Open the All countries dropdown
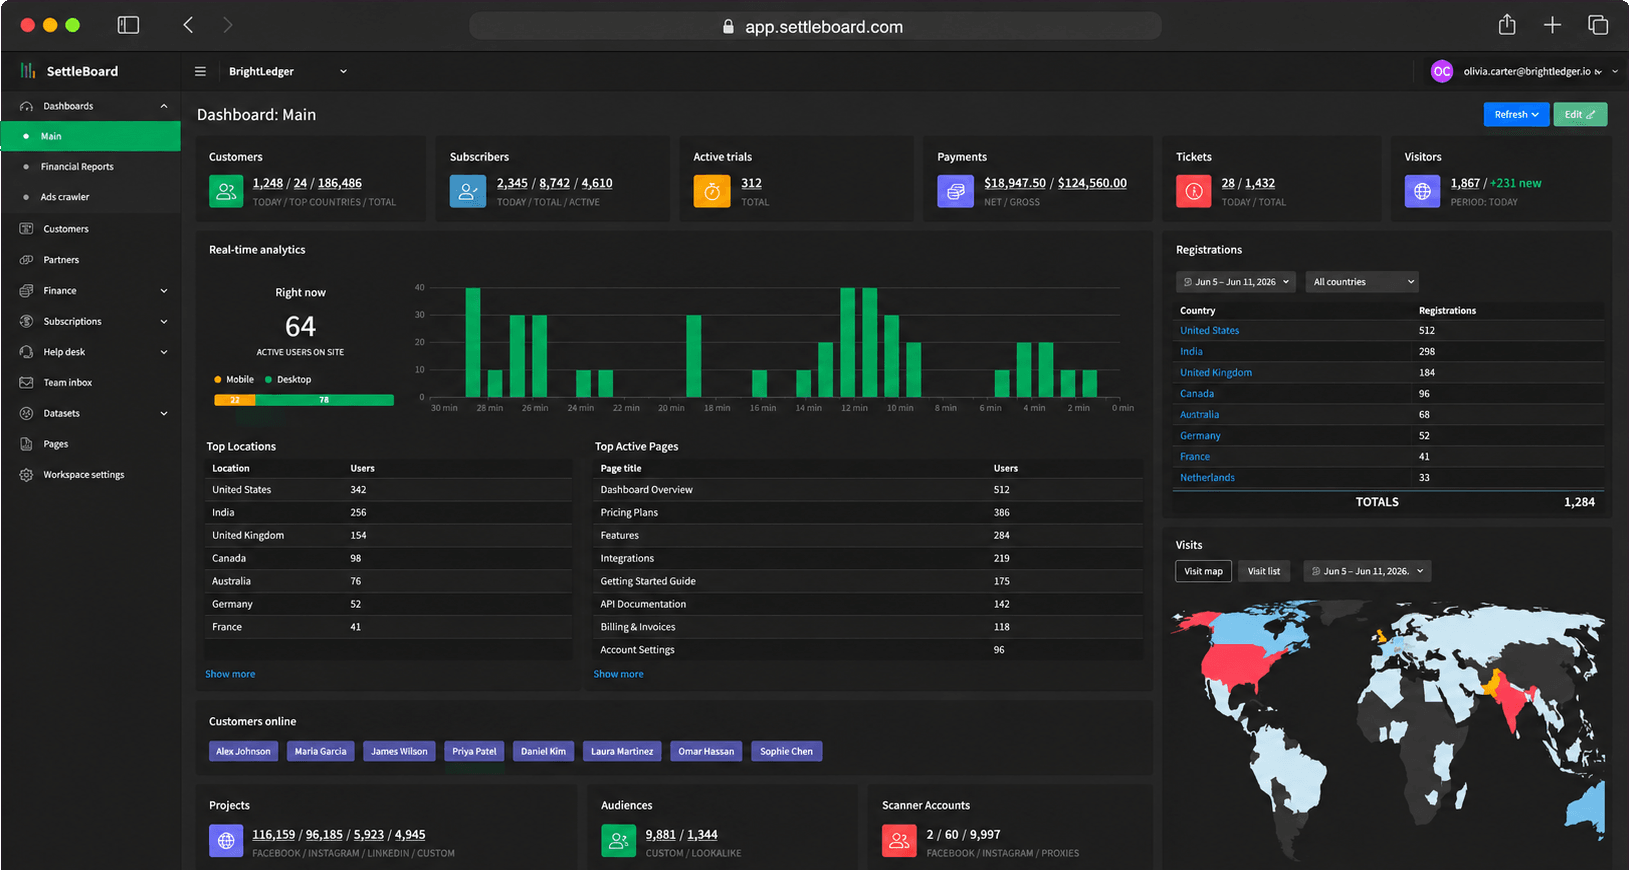1629x870 pixels. (x=1362, y=282)
